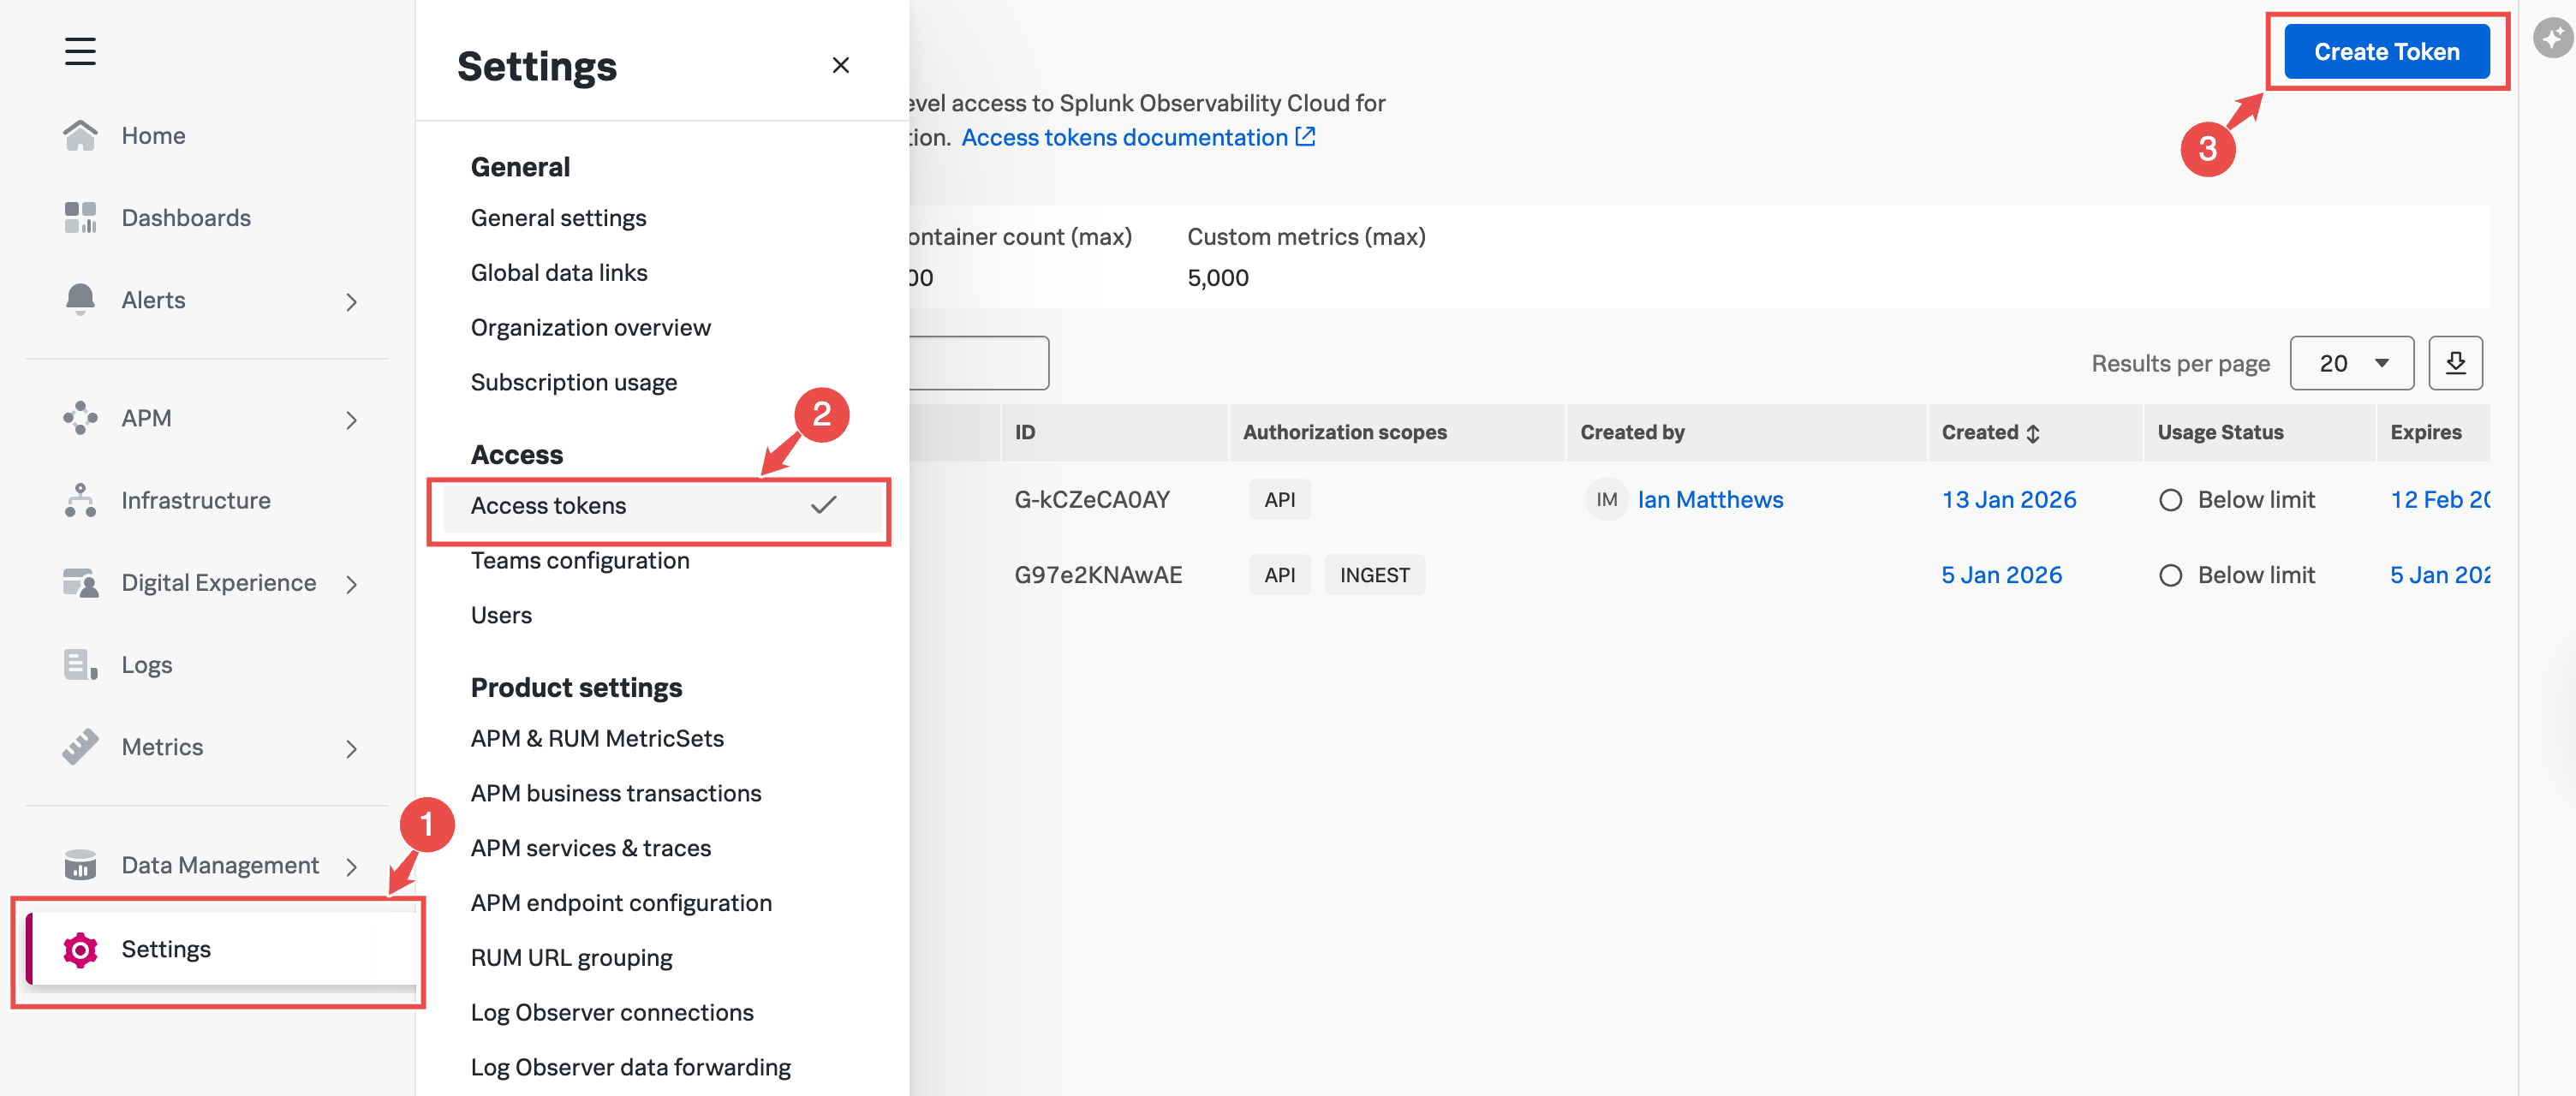This screenshot has width=2576, height=1096.
Task: Click the download tokens icon button
Action: pos(2455,363)
